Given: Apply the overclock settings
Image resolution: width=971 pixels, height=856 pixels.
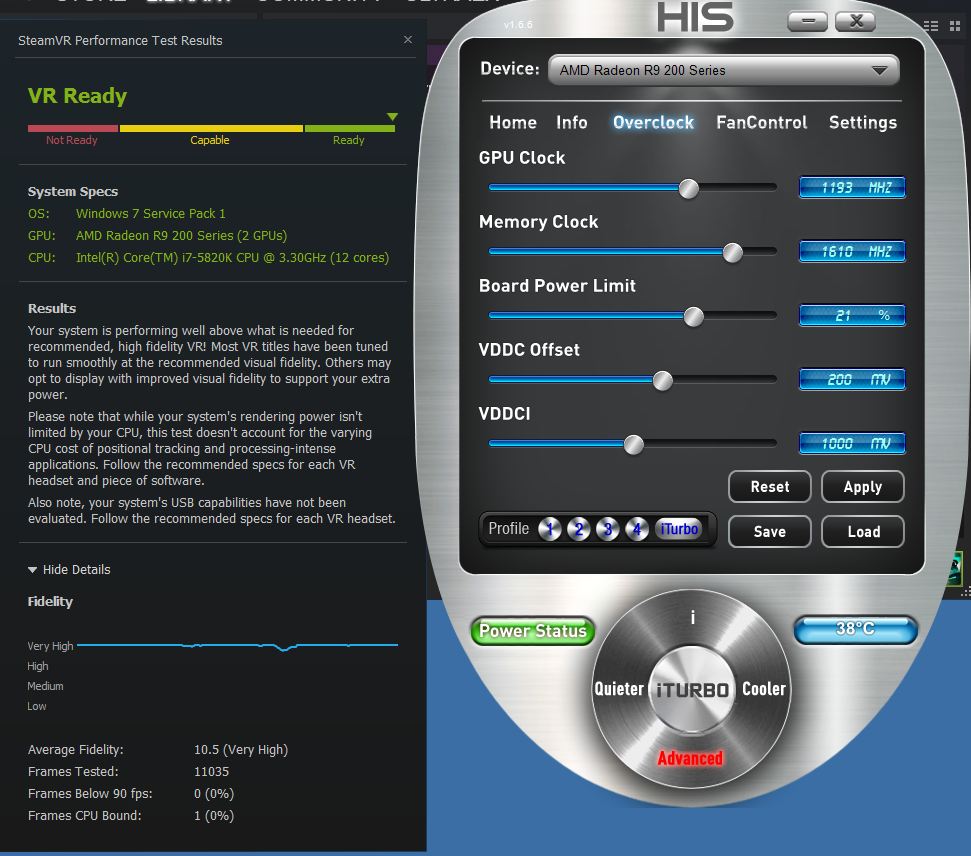Looking at the screenshot, I should [x=863, y=487].
